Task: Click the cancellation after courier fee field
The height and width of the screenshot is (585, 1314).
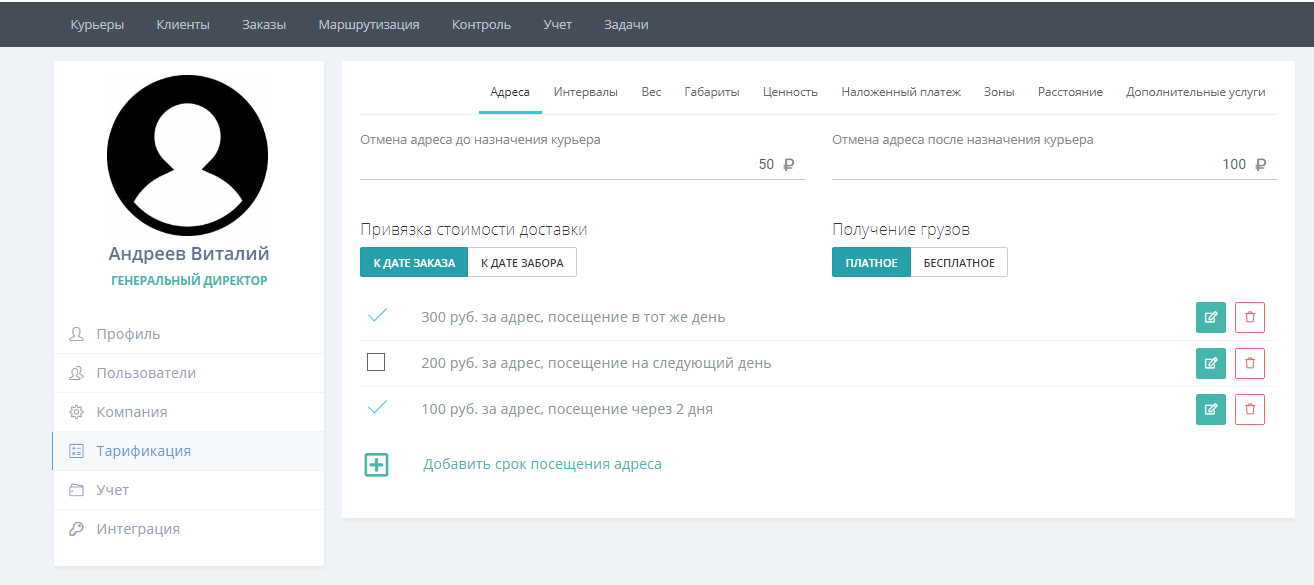Action: pos(1054,164)
